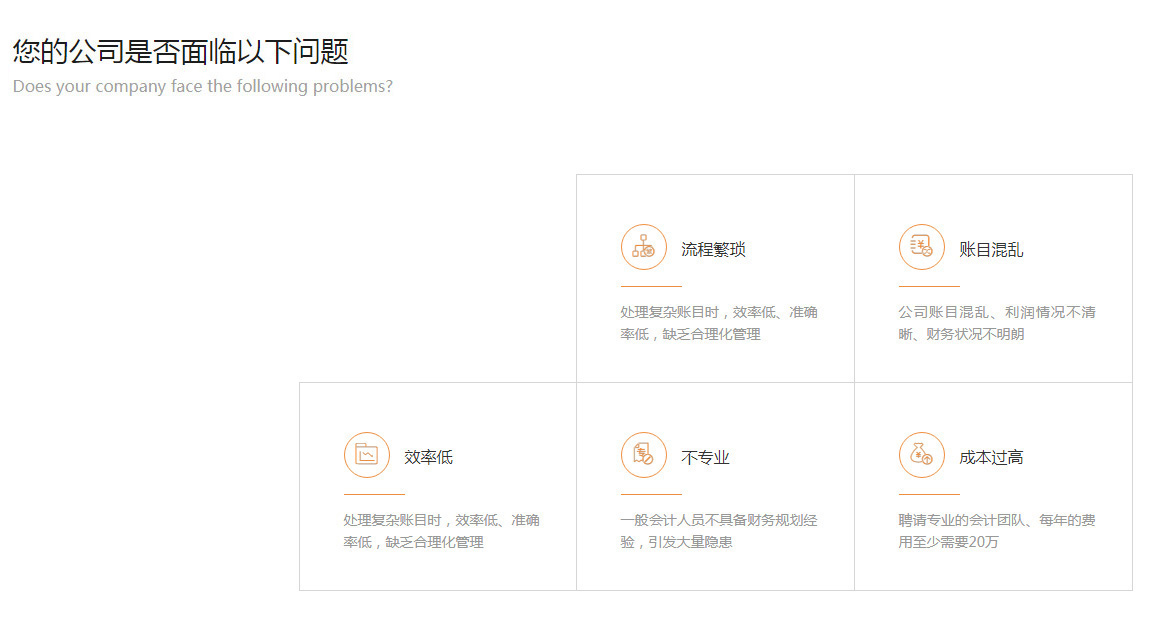Select the 流程繁琐 card title
Screen dimensions: 1170x644
pyautogui.click(x=713, y=250)
